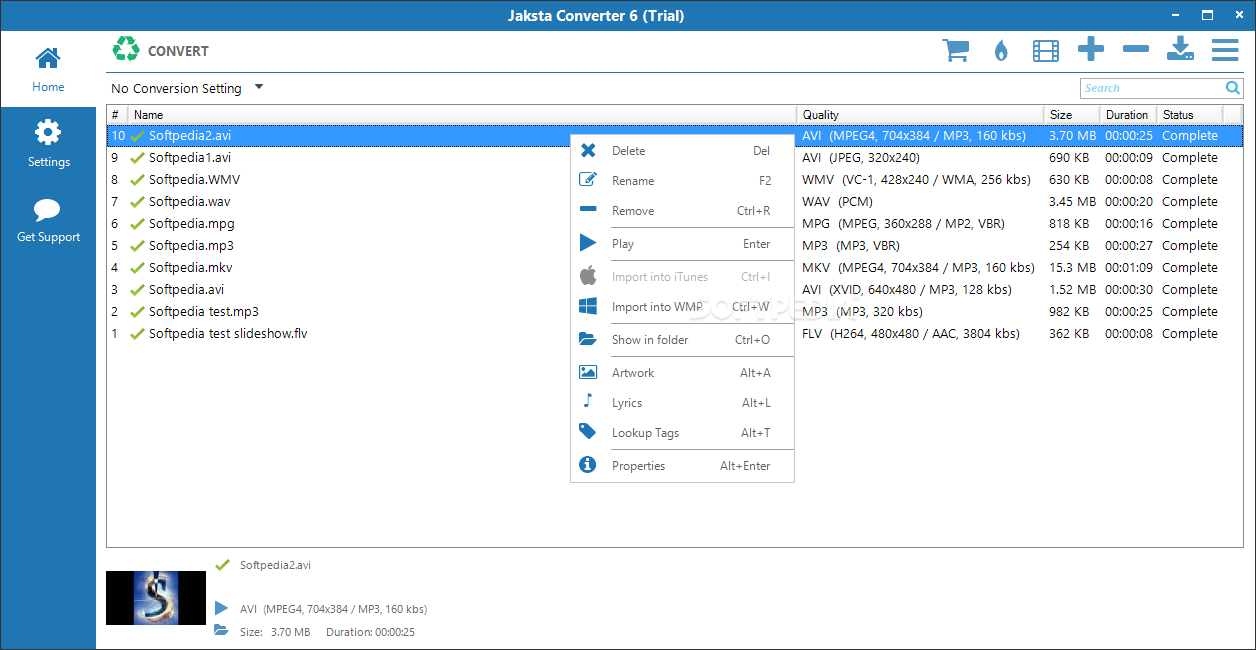
Task: Click the flame burn icon in toolbar
Action: tap(1001, 50)
